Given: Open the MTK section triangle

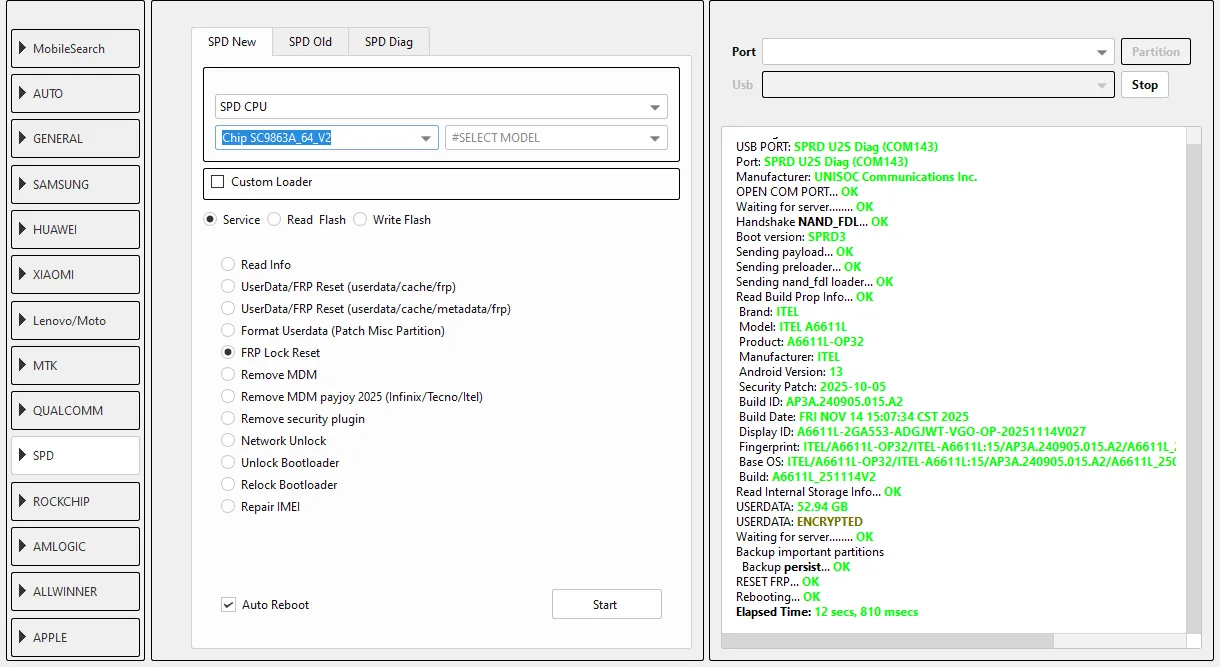Looking at the screenshot, I should coord(22,365).
